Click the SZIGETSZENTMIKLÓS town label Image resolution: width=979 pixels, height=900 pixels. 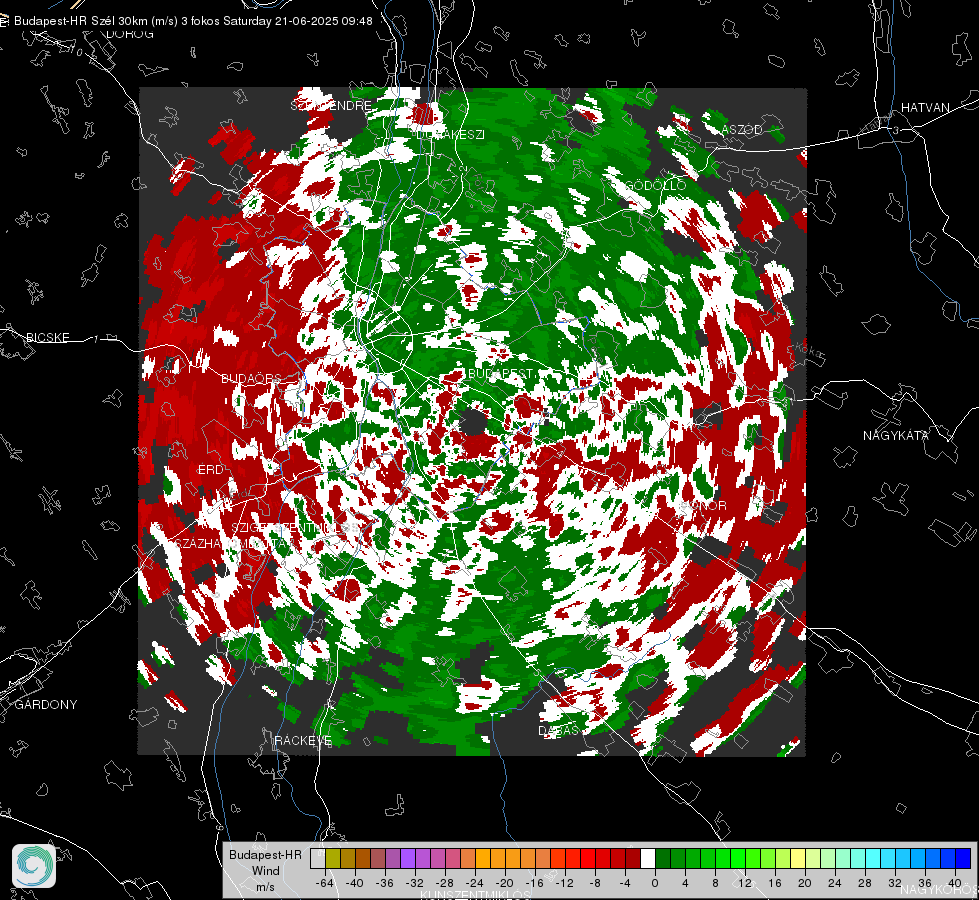(296, 528)
